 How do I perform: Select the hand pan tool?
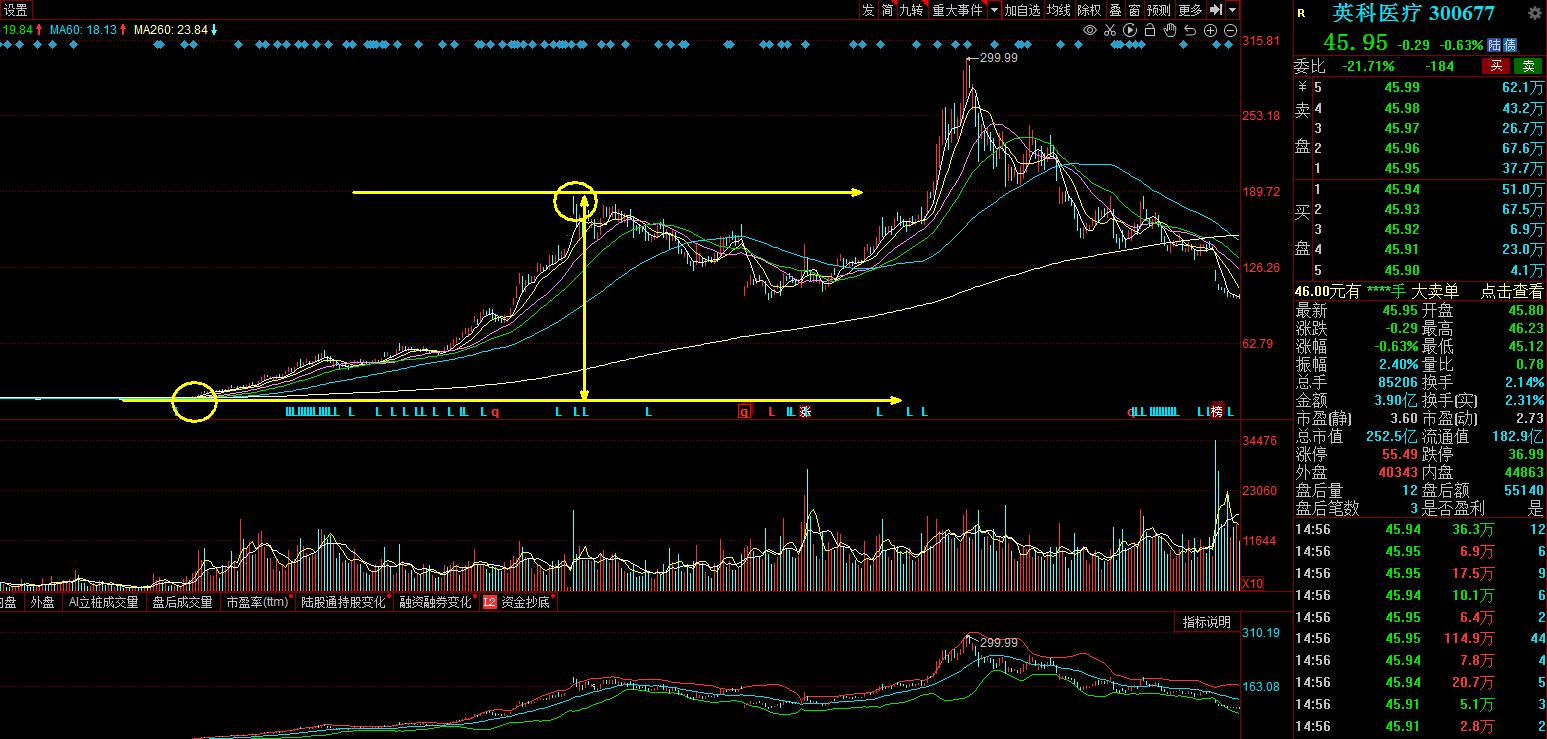pos(1170,31)
